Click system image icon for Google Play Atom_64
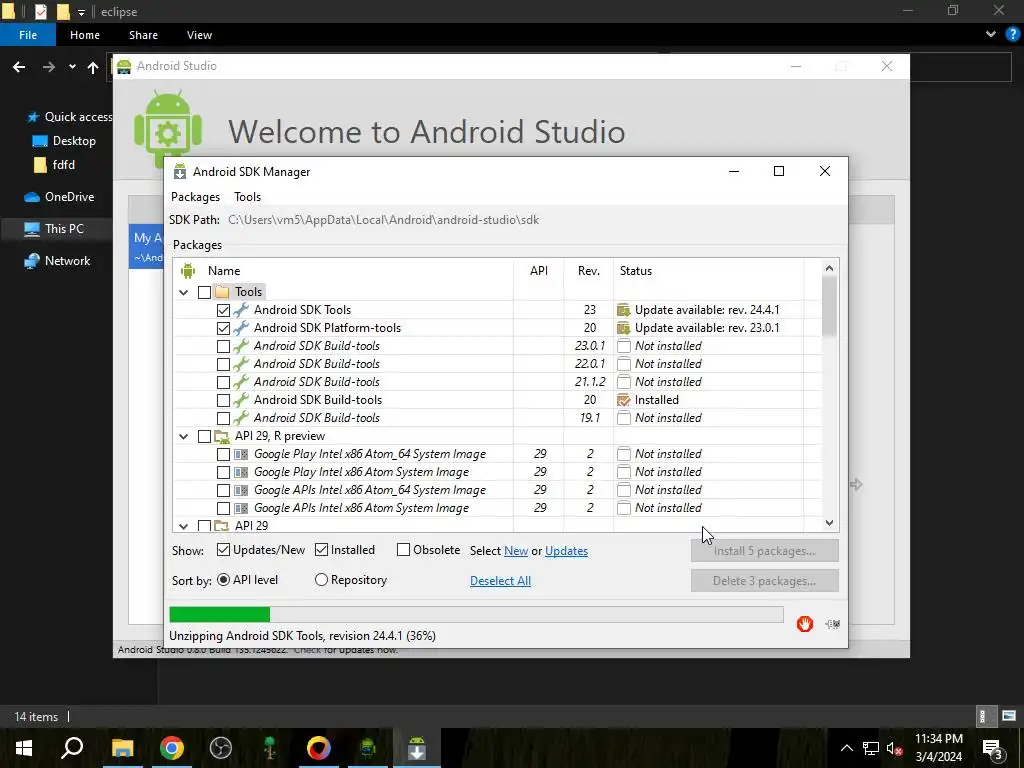Screen dimensions: 1024x768 [x=241, y=454]
